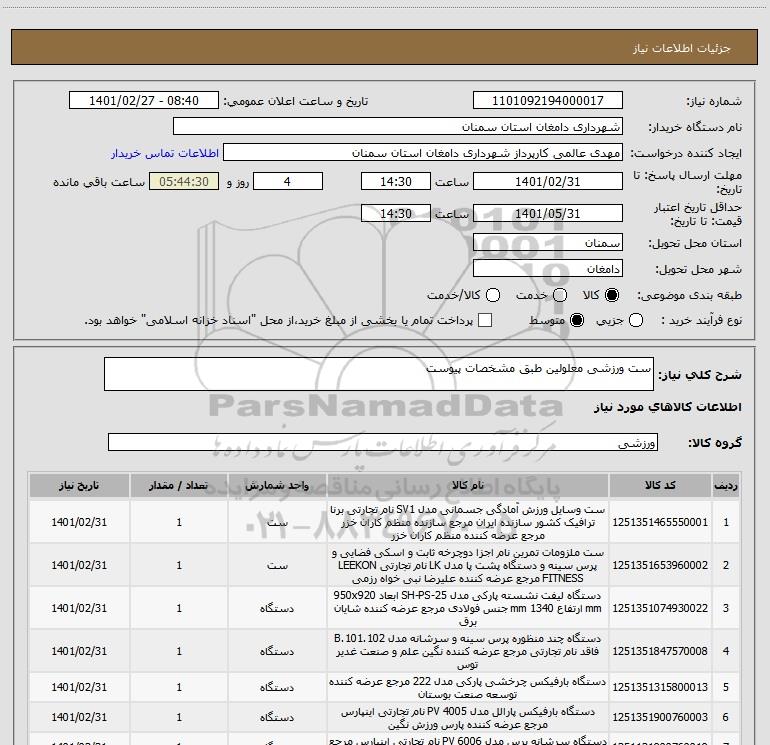770x745 pixels.
Task: Click the تاریخ نیاز column header
Action: [x=79, y=486]
